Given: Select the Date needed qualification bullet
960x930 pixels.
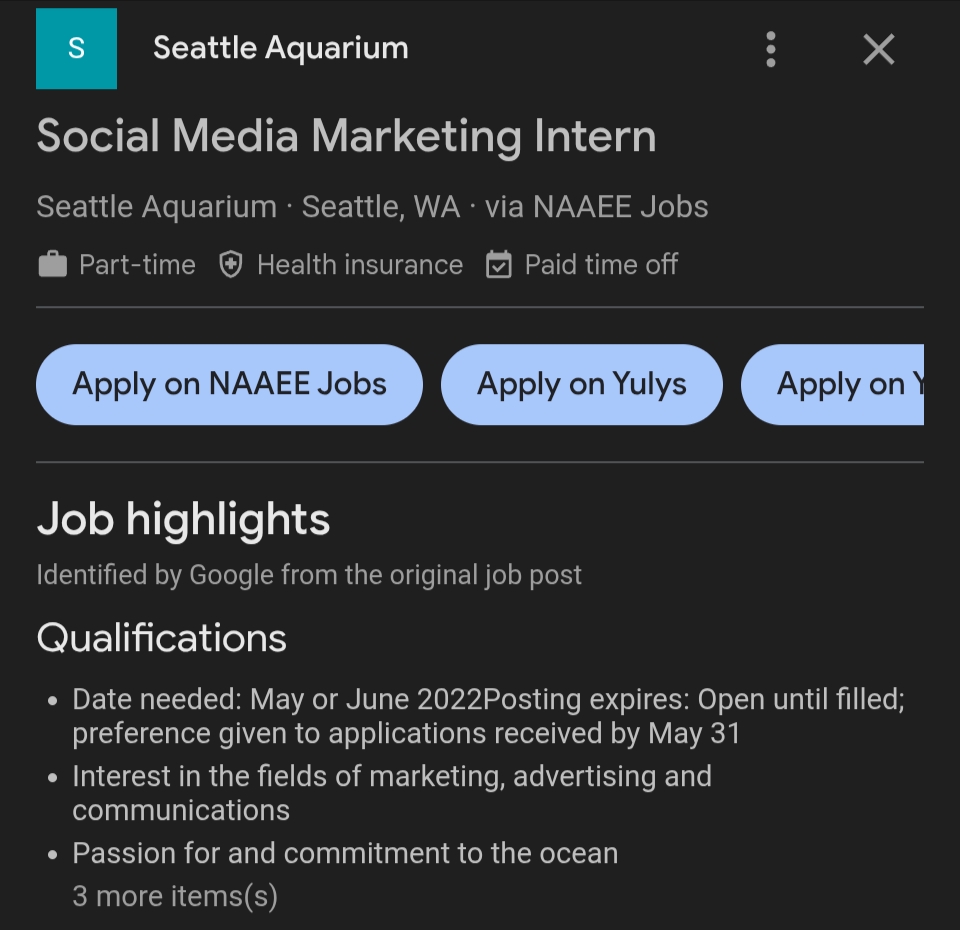Looking at the screenshot, I should [x=488, y=716].
